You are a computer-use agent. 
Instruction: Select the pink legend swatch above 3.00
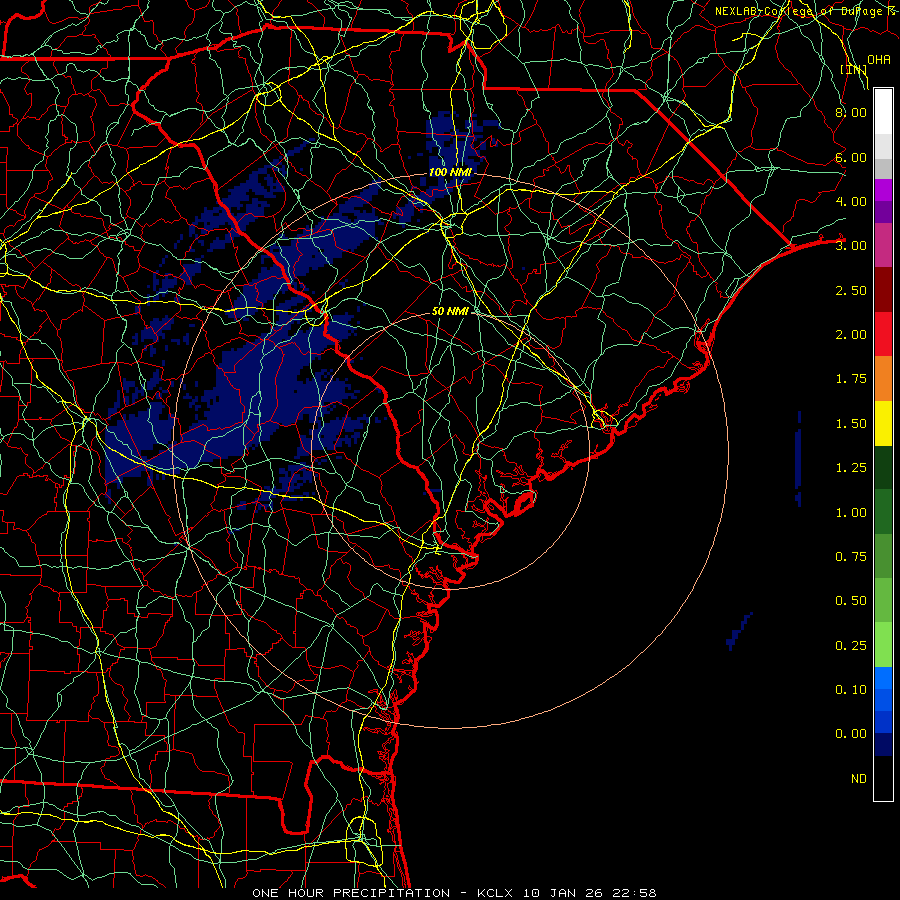[883, 245]
